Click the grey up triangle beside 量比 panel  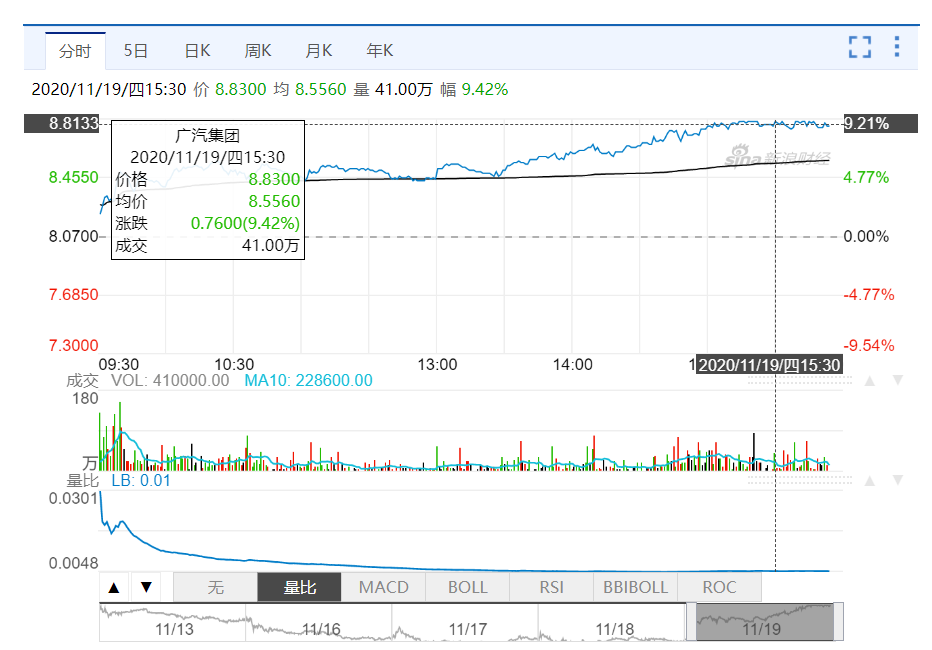(870, 481)
